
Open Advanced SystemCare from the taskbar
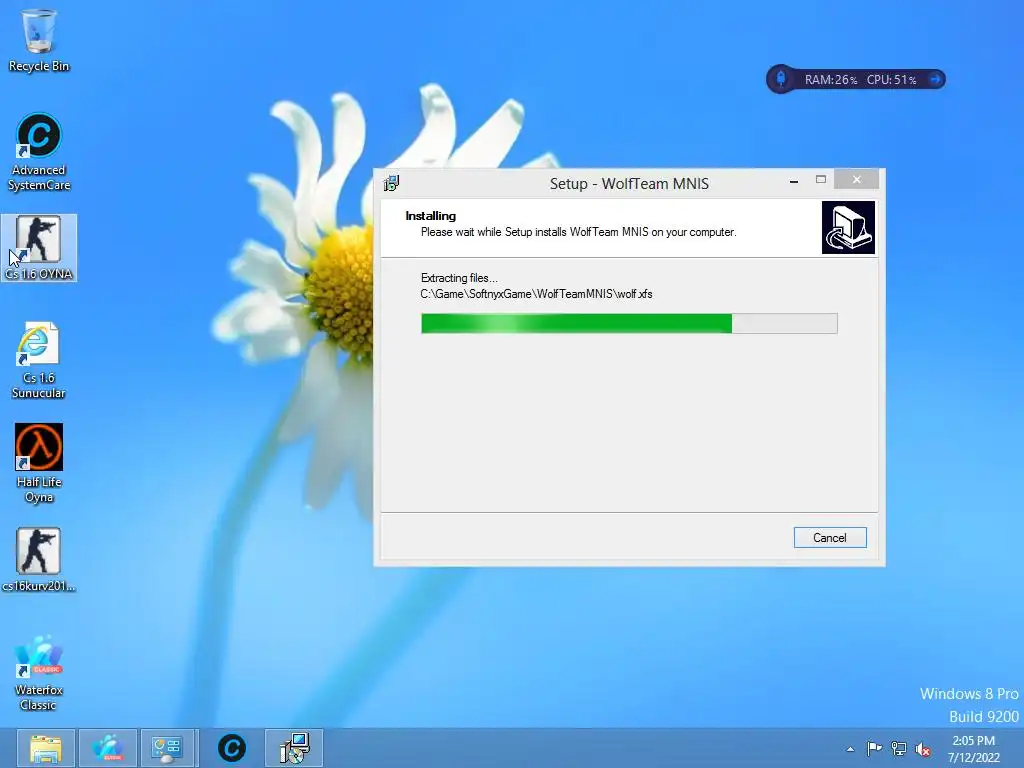point(232,748)
